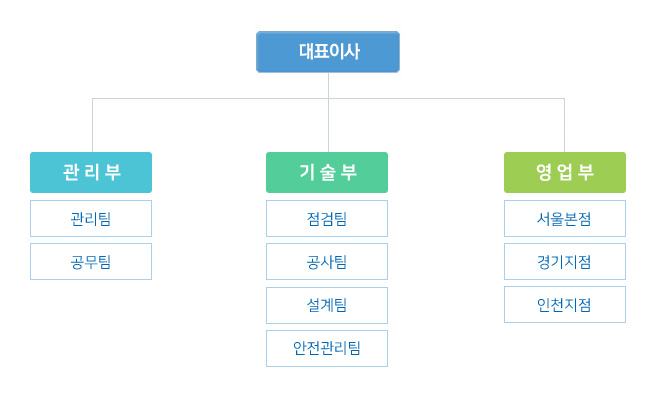This screenshot has height=397, width=656.
Task: Click the 안전관리팀 box
Action: 327,348
